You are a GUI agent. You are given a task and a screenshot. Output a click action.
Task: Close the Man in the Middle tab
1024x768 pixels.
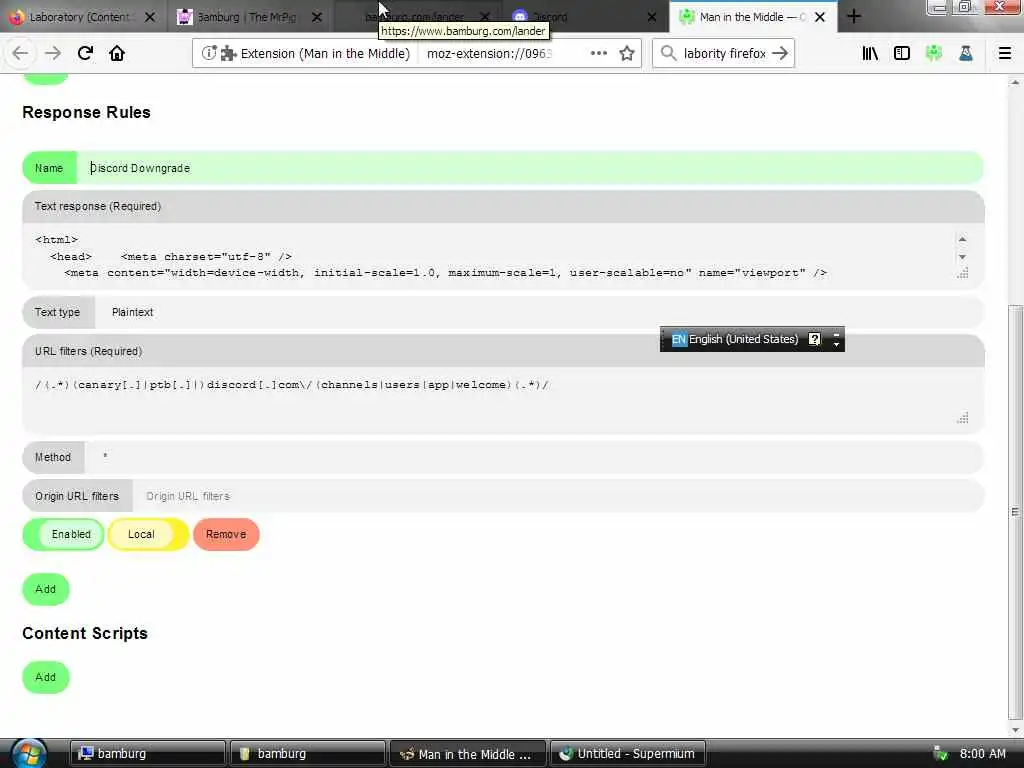pos(820,17)
